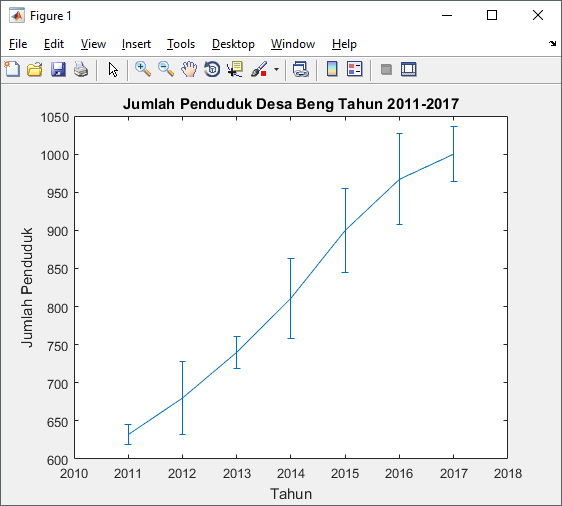562x506 pixels.
Task: Enable the Data Cursor tool
Action: pyautogui.click(x=235, y=69)
